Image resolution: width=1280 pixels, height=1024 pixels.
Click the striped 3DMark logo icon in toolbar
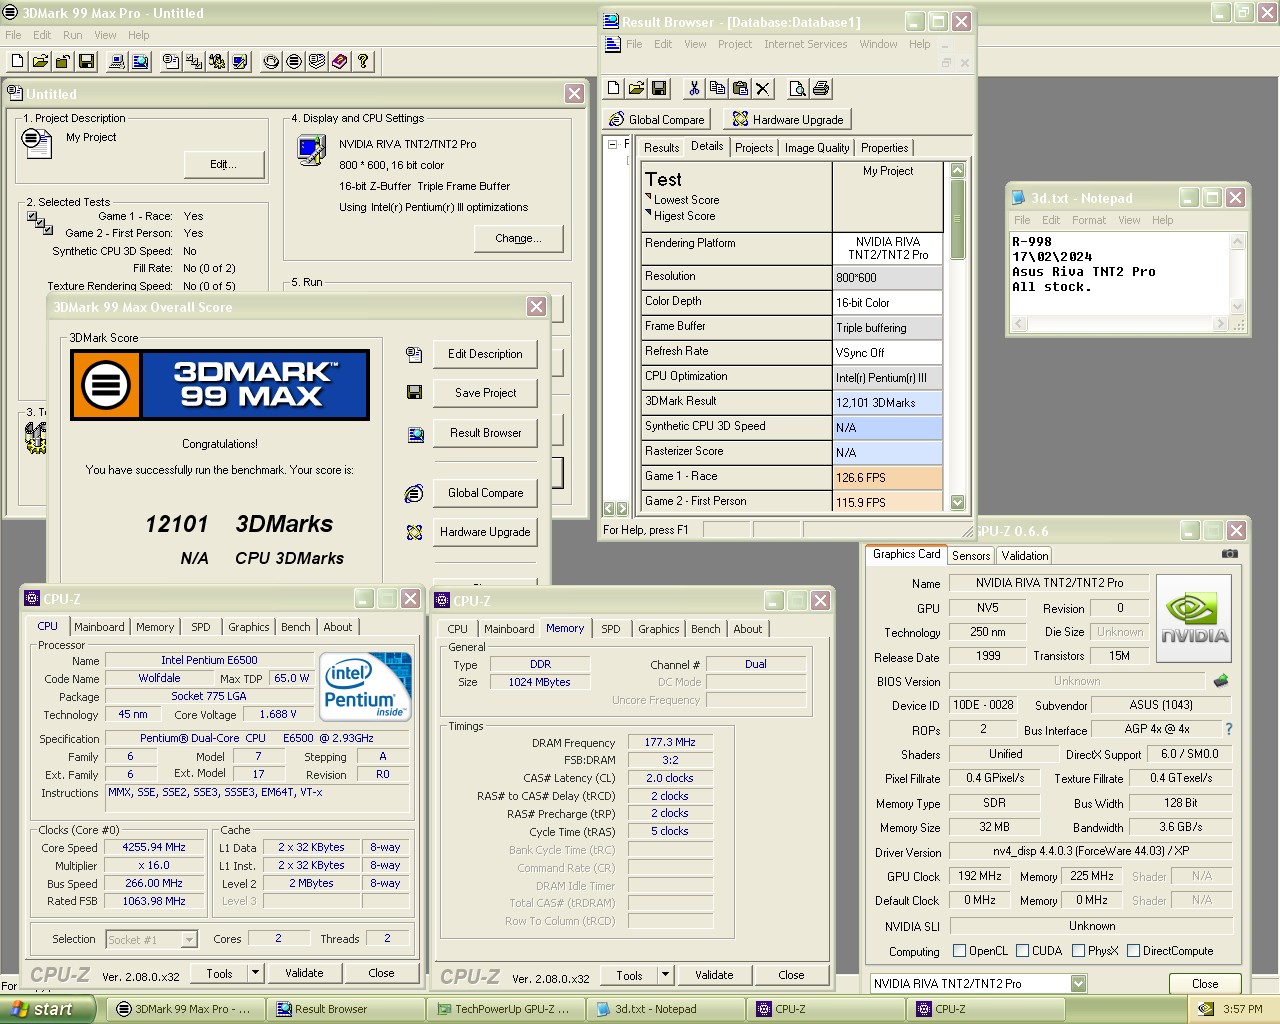(x=294, y=61)
